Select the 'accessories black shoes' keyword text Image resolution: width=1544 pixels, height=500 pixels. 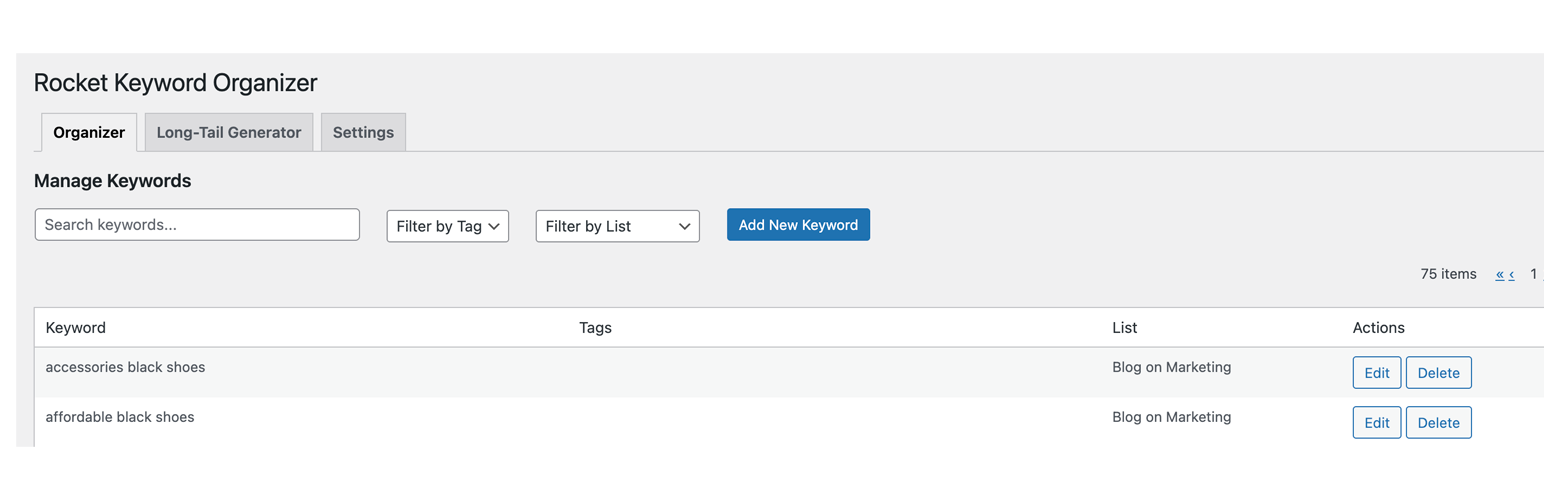tap(125, 367)
